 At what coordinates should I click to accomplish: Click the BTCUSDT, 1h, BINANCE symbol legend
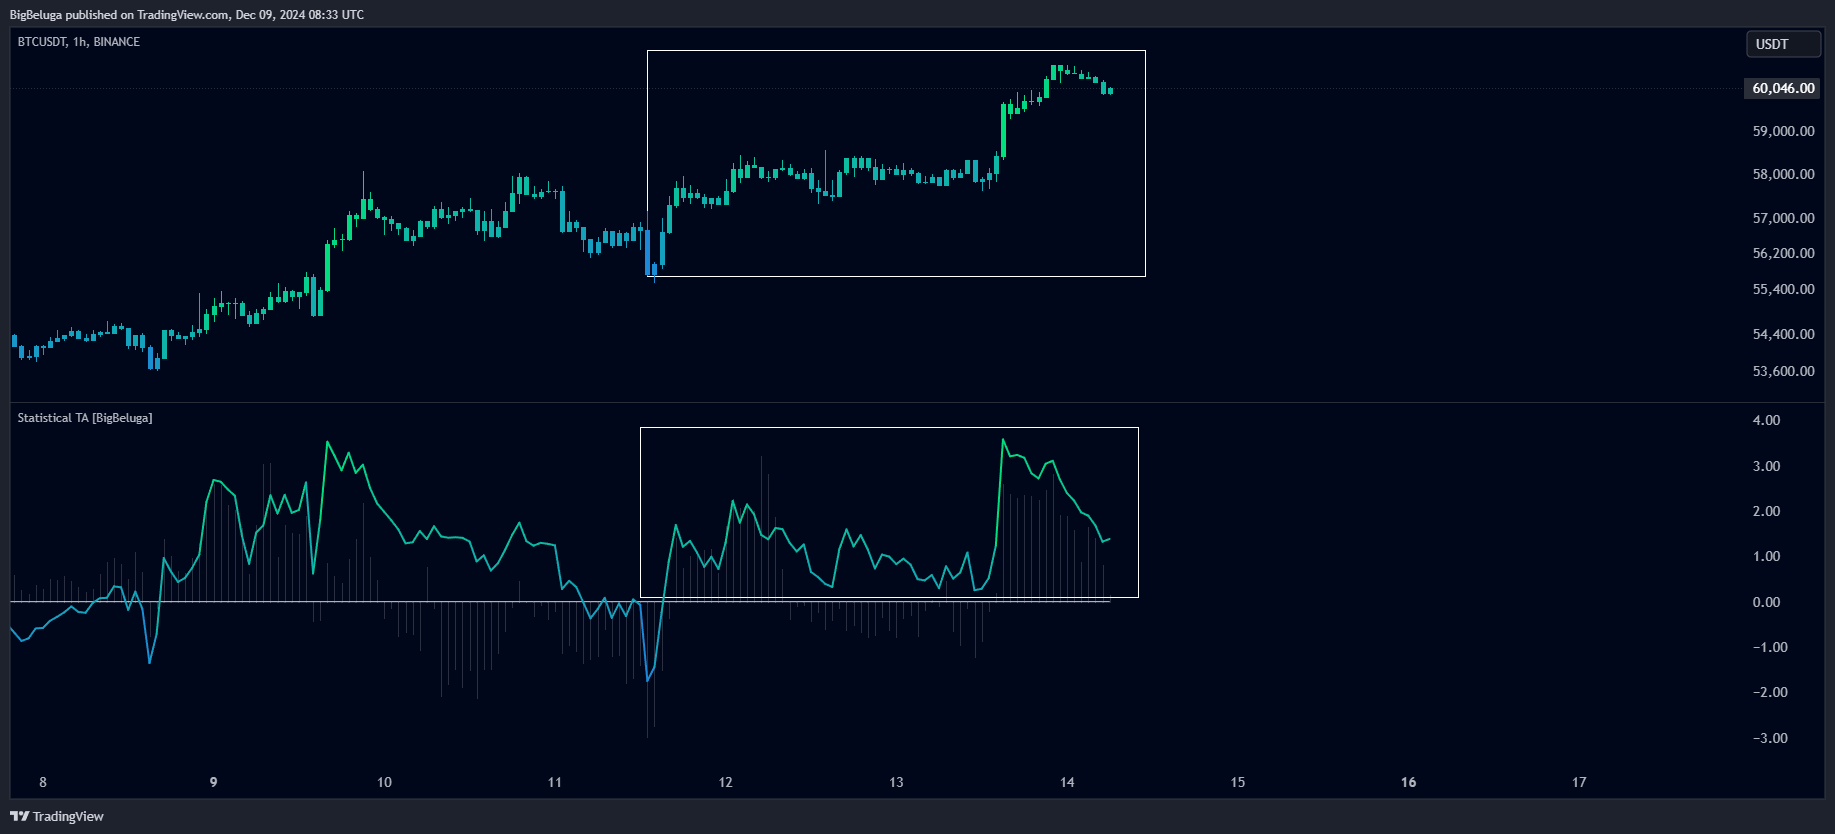(x=79, y=42)
